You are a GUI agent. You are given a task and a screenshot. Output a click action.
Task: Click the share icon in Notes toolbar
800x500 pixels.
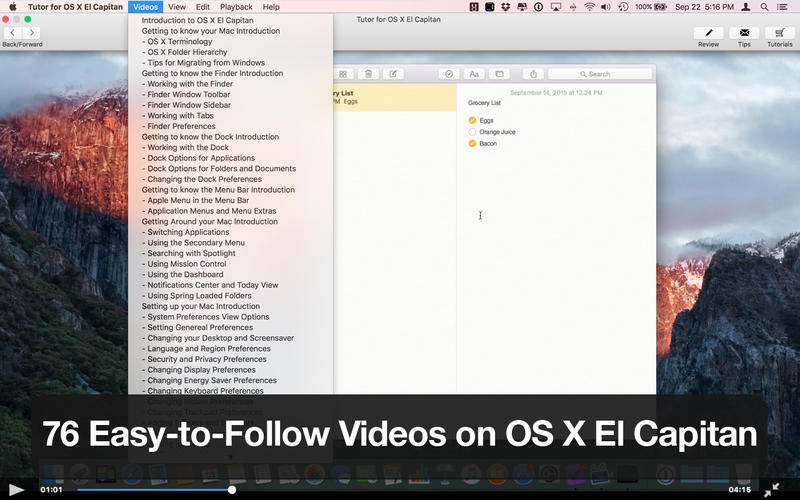point(533,74)
